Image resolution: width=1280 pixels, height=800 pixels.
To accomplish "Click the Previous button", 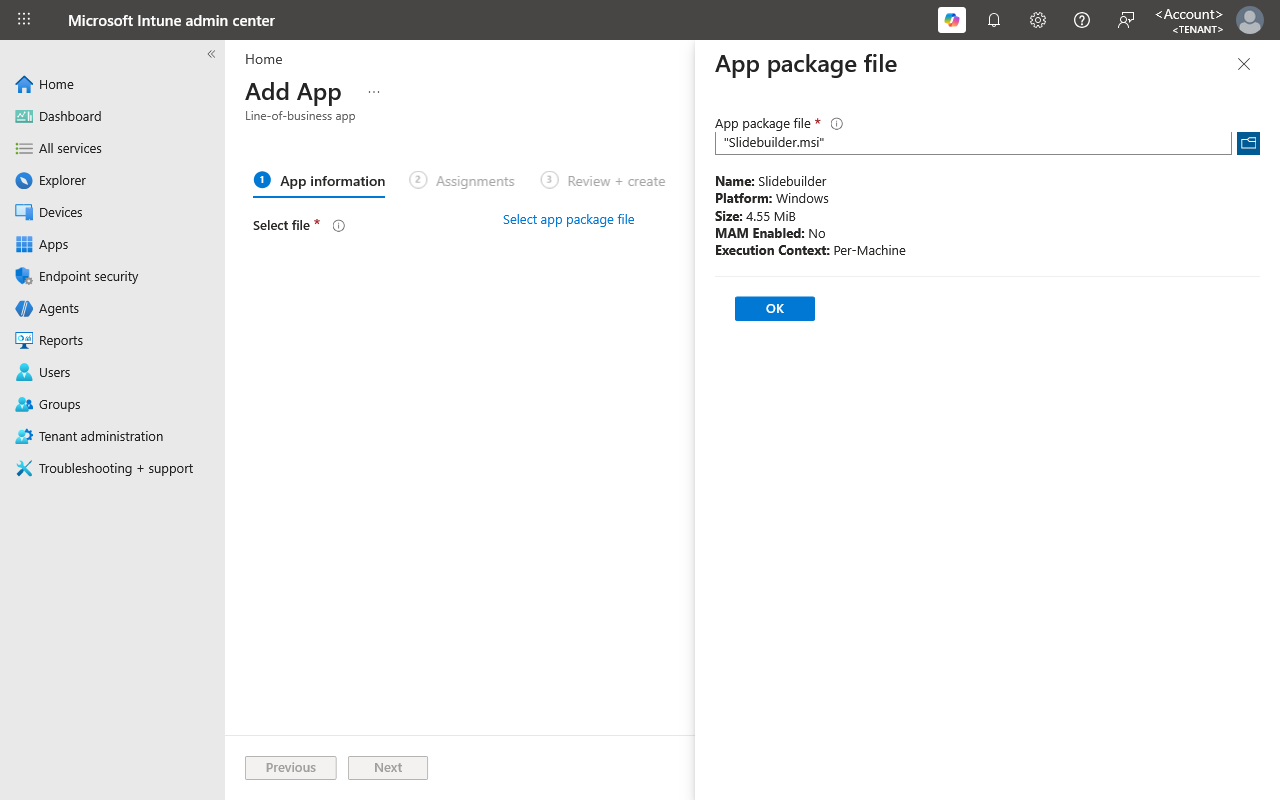I will (291, 768).
